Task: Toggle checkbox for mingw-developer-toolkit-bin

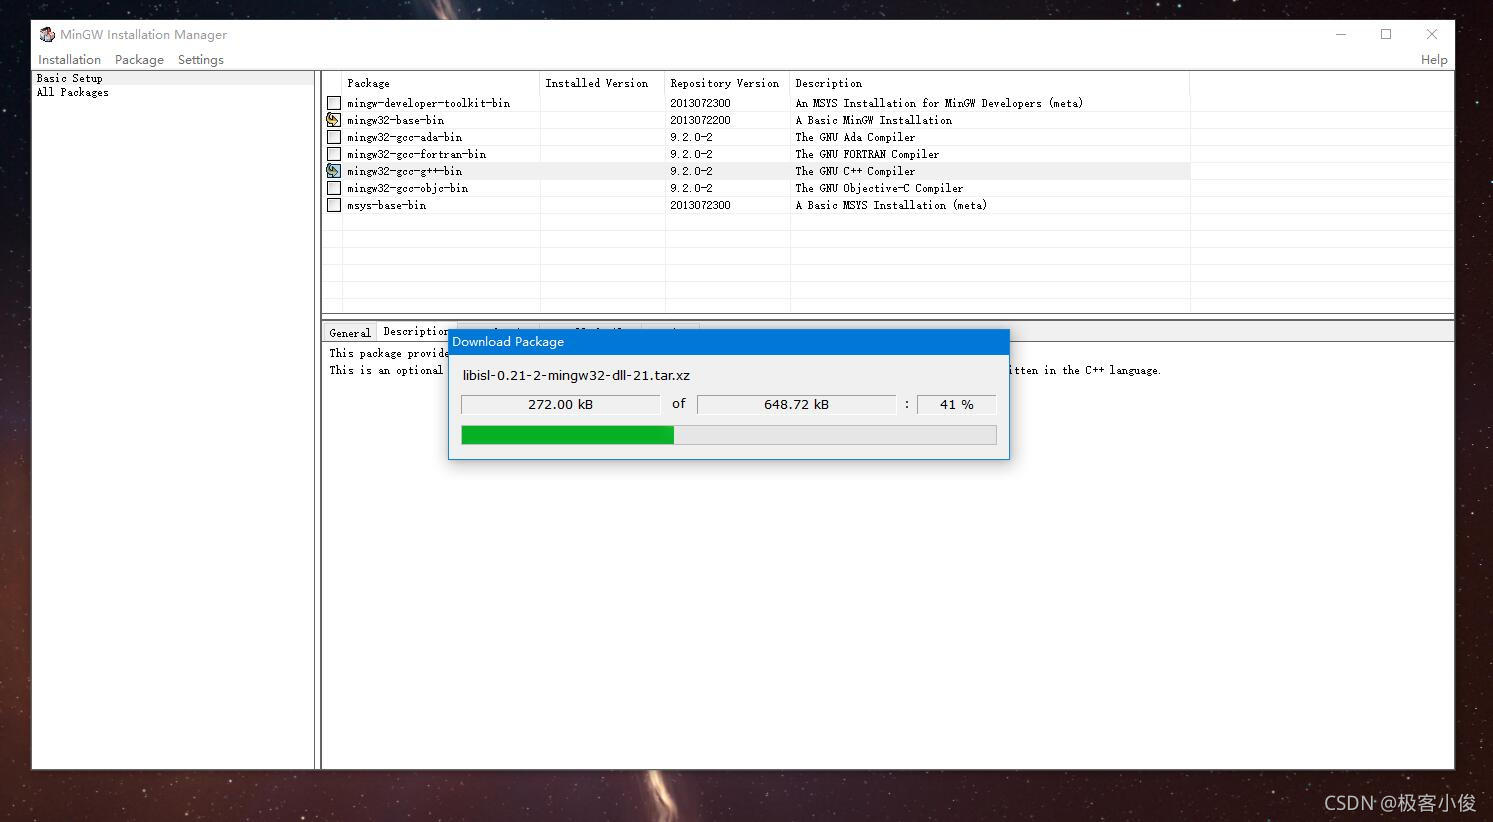Action: tap(334, 103)
